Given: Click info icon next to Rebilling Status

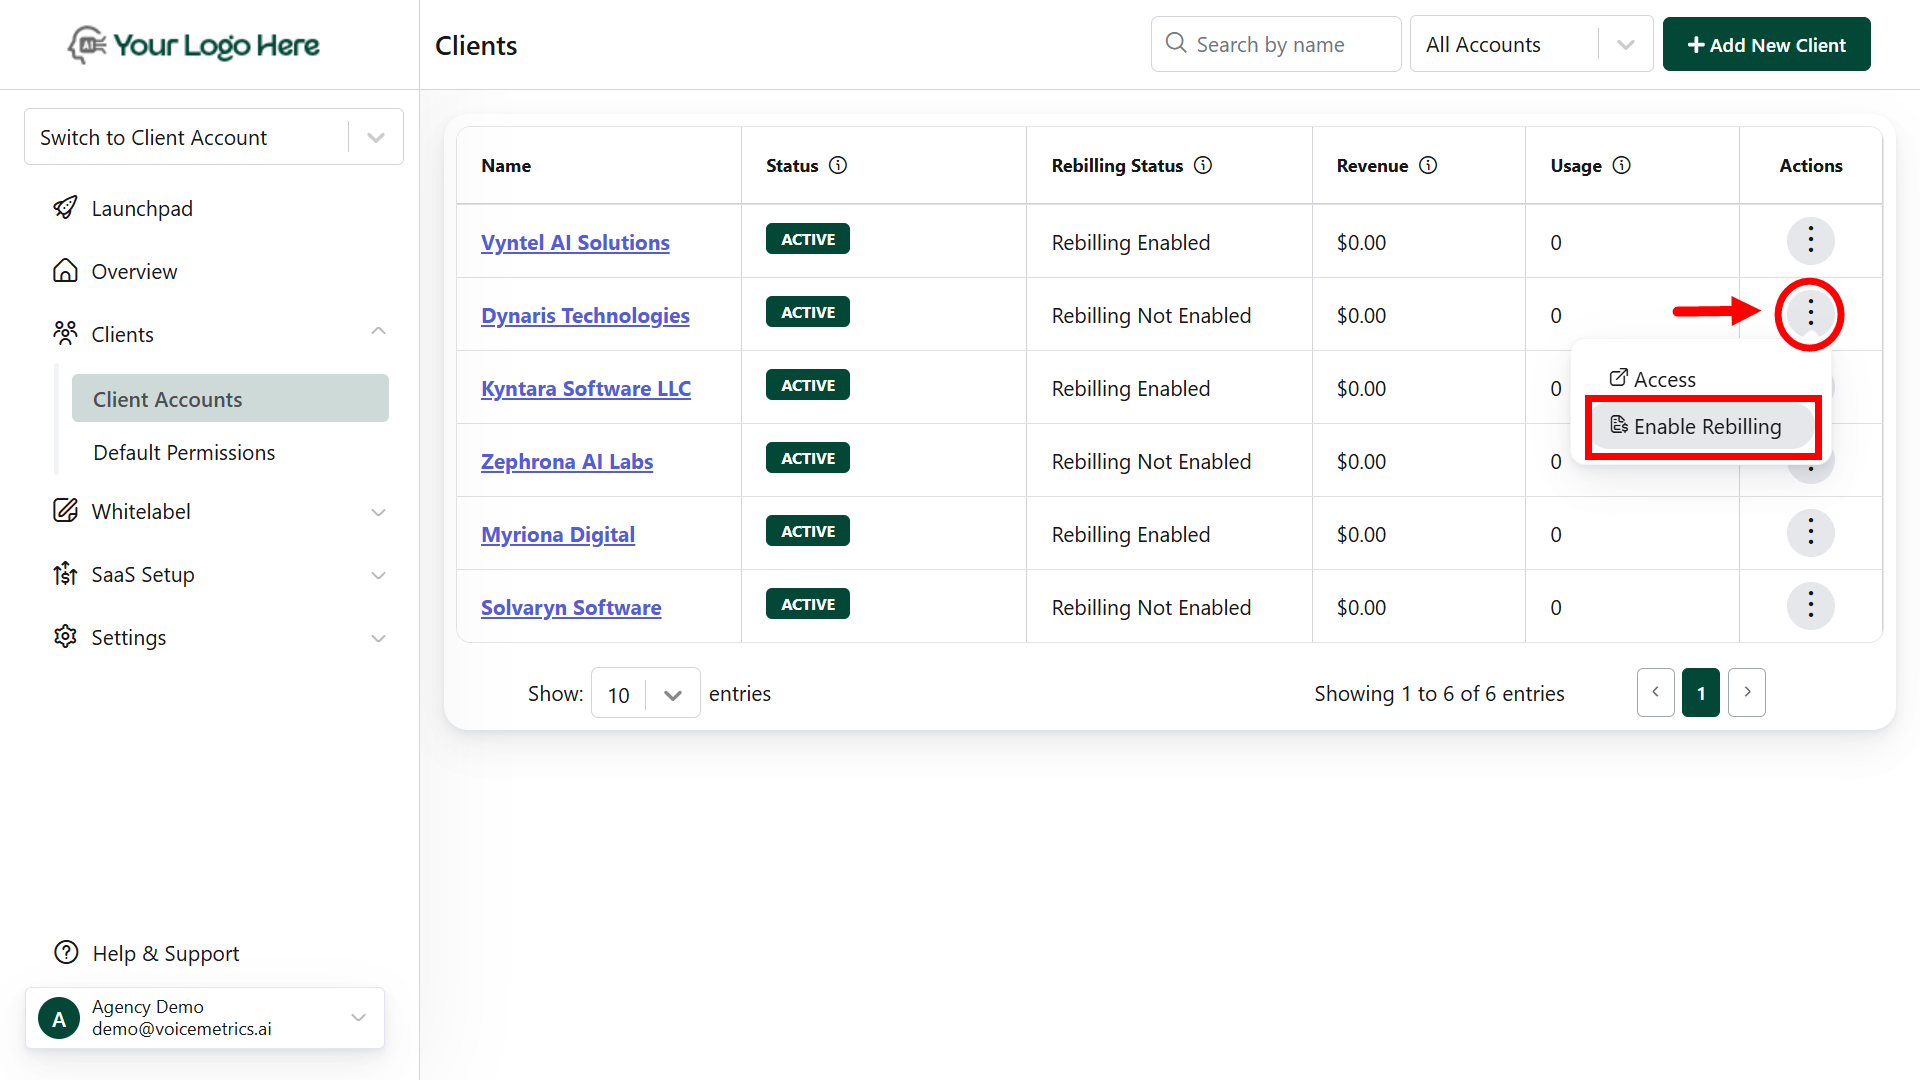Looking at the screenshot, I should point(1203,165).
